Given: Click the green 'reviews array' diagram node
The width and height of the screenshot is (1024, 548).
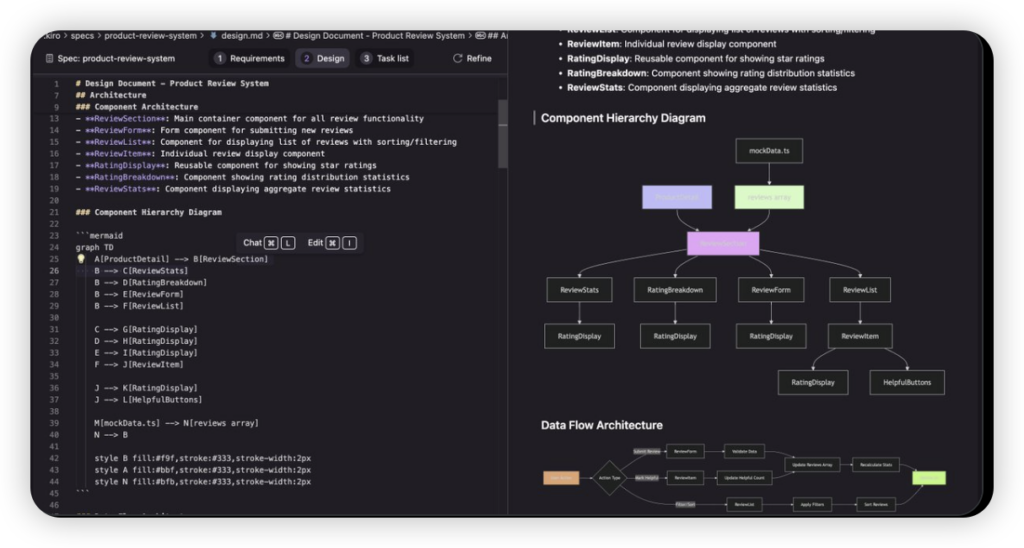Looking at the screenshot, I should tap(769, 197).
